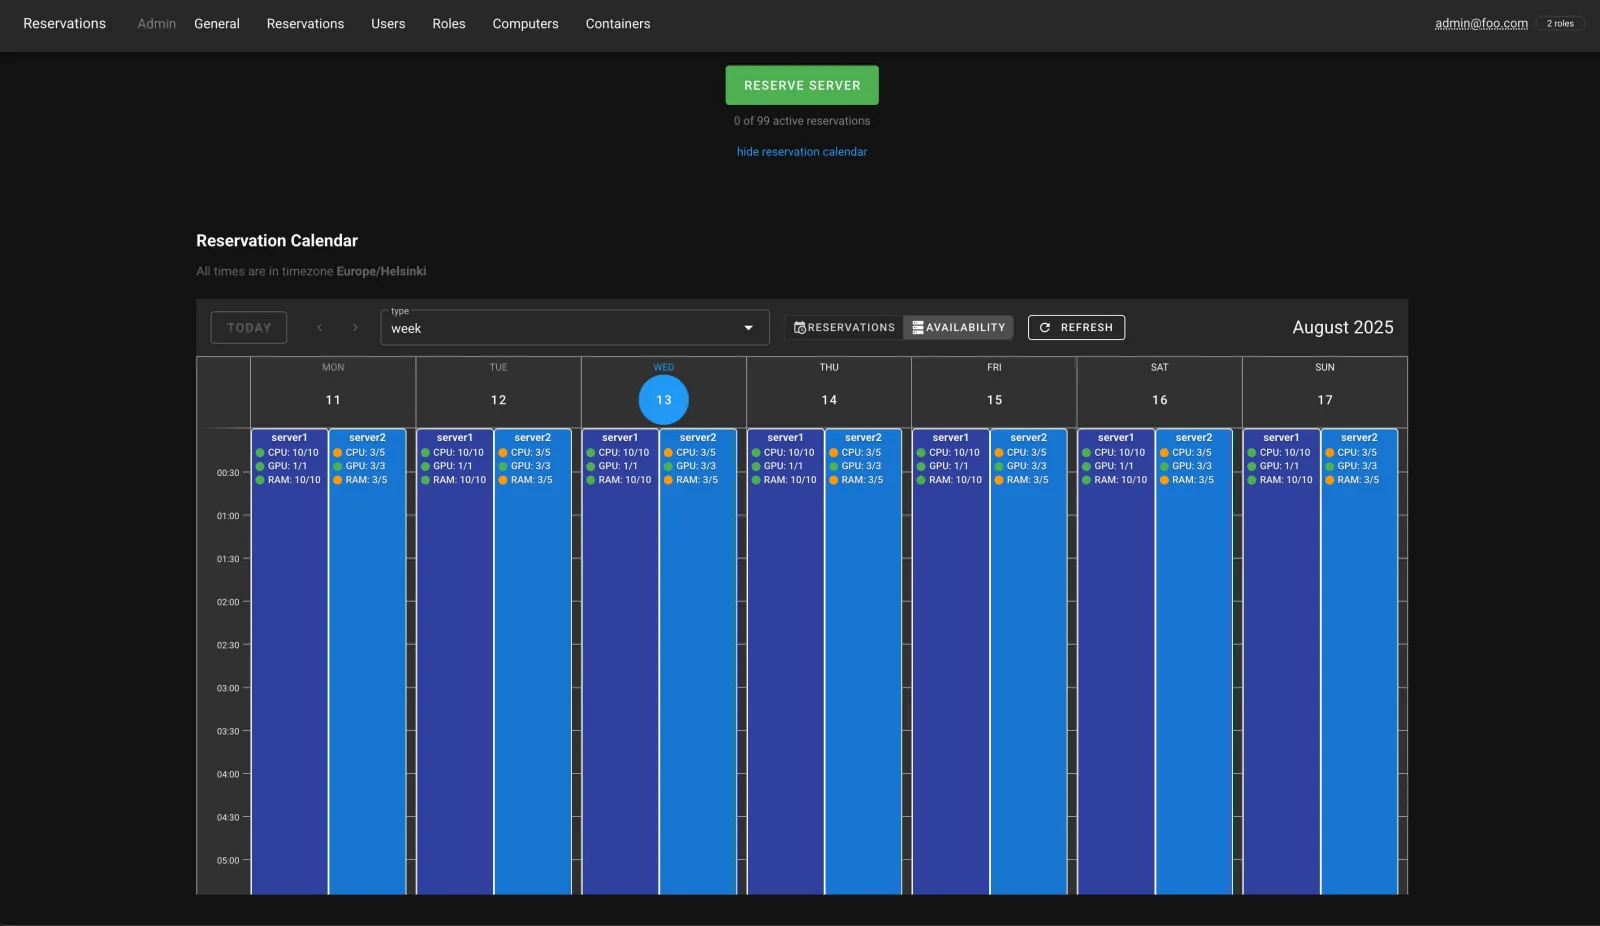Go to next week with right chevron

[355, 328]
